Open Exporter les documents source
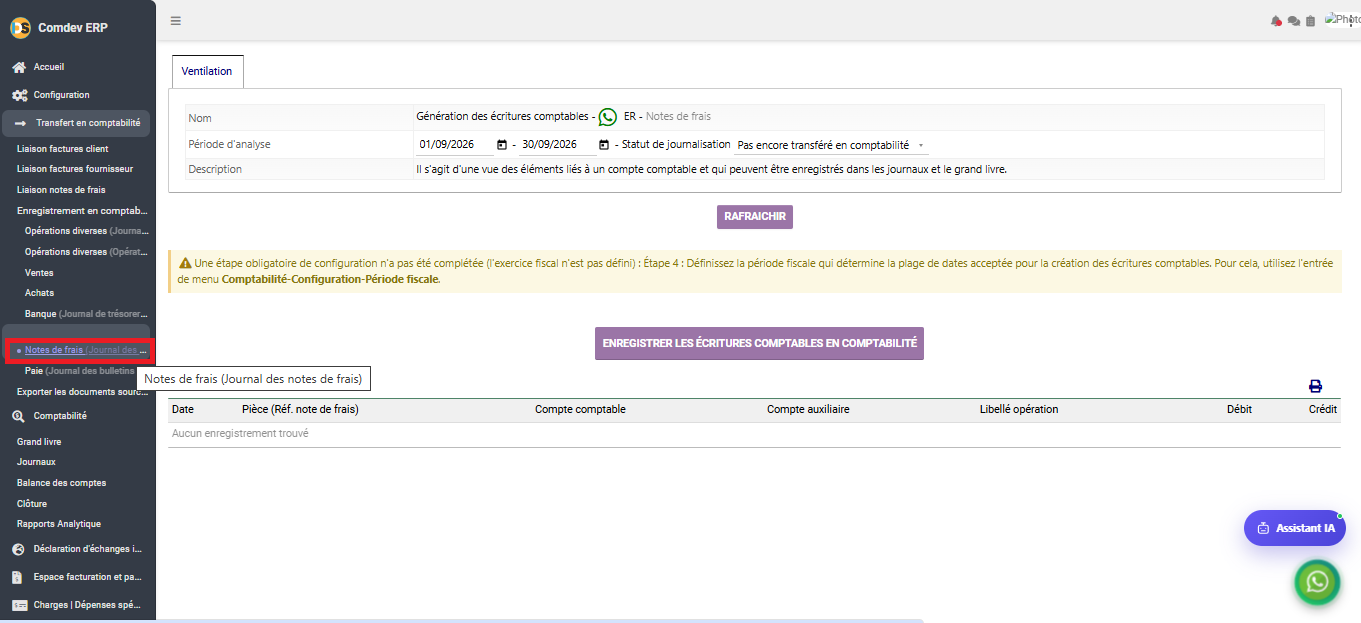1361x623 pixels. click(83, 392)
